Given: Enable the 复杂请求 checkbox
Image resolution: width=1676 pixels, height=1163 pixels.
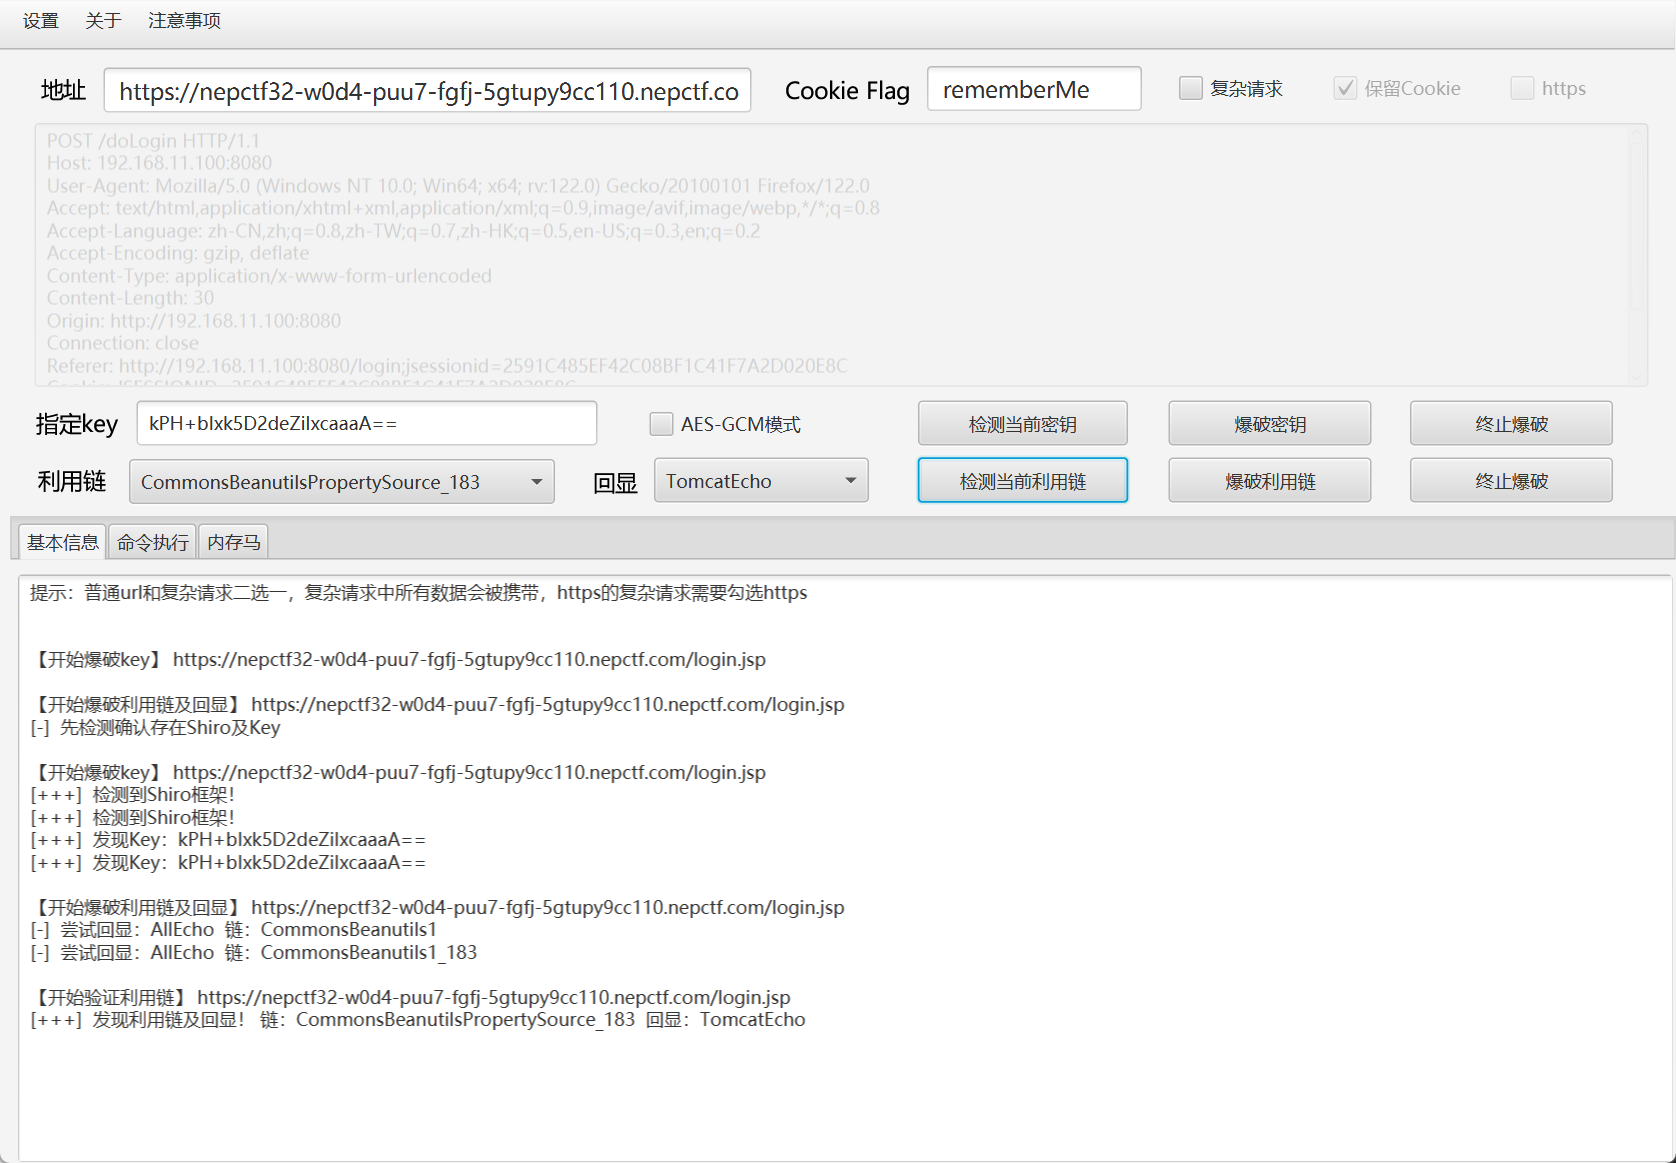Looking at the screenshot, I should 1190,88.
